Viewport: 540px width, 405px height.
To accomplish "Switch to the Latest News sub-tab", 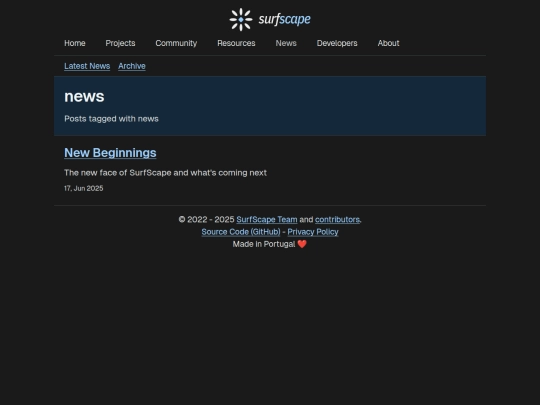I will click(x=87, y=66).
